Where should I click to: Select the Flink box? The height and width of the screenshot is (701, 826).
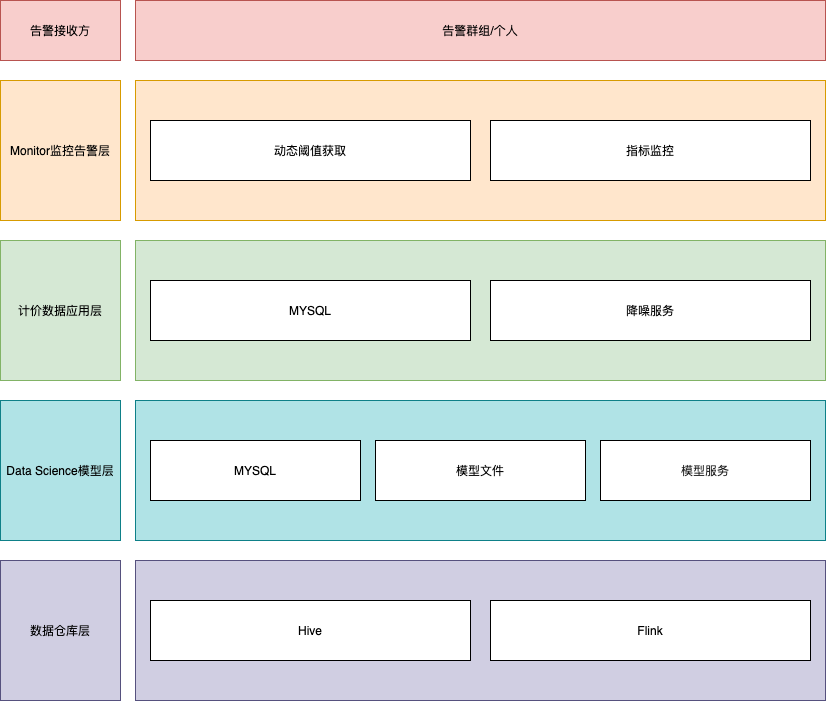[650, 630]
